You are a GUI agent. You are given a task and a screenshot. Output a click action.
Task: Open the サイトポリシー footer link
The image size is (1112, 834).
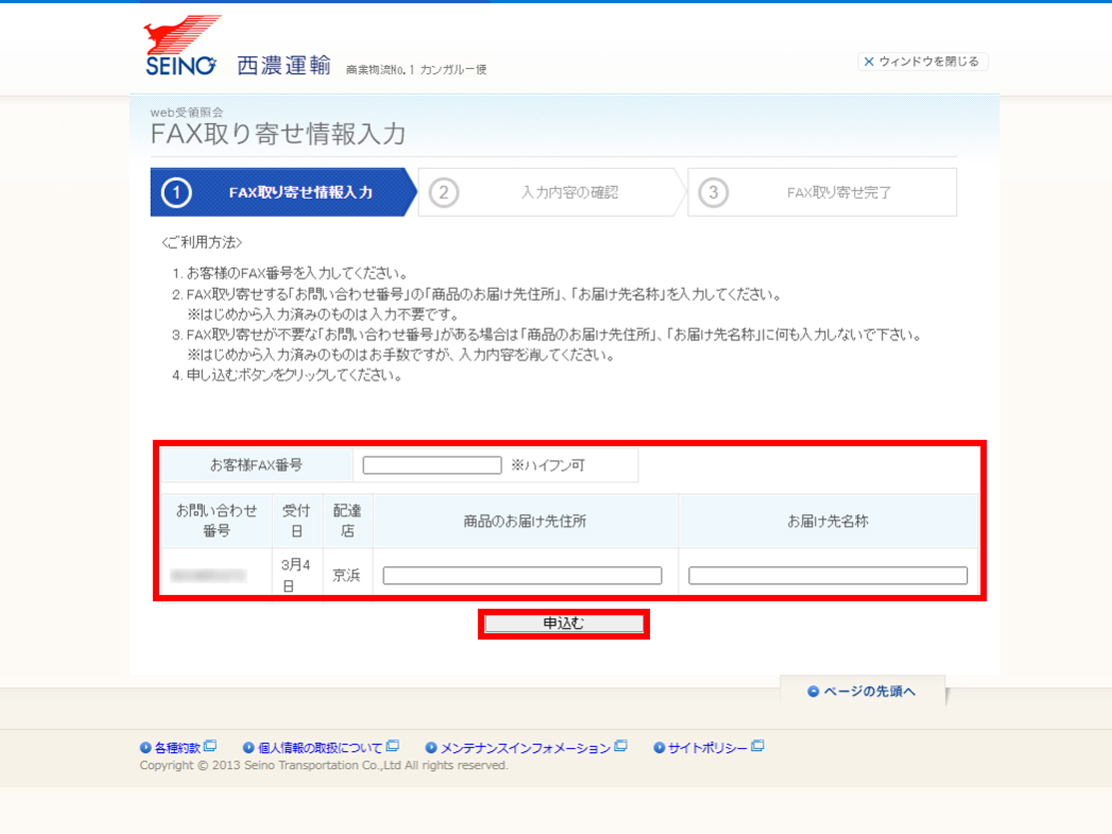point(707,747)
